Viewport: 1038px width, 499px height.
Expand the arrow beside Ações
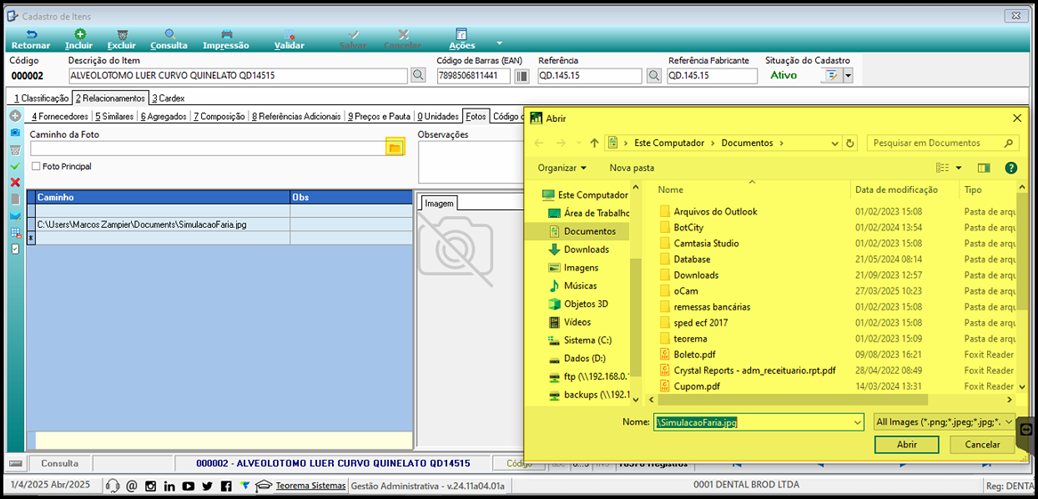(499, 43)
